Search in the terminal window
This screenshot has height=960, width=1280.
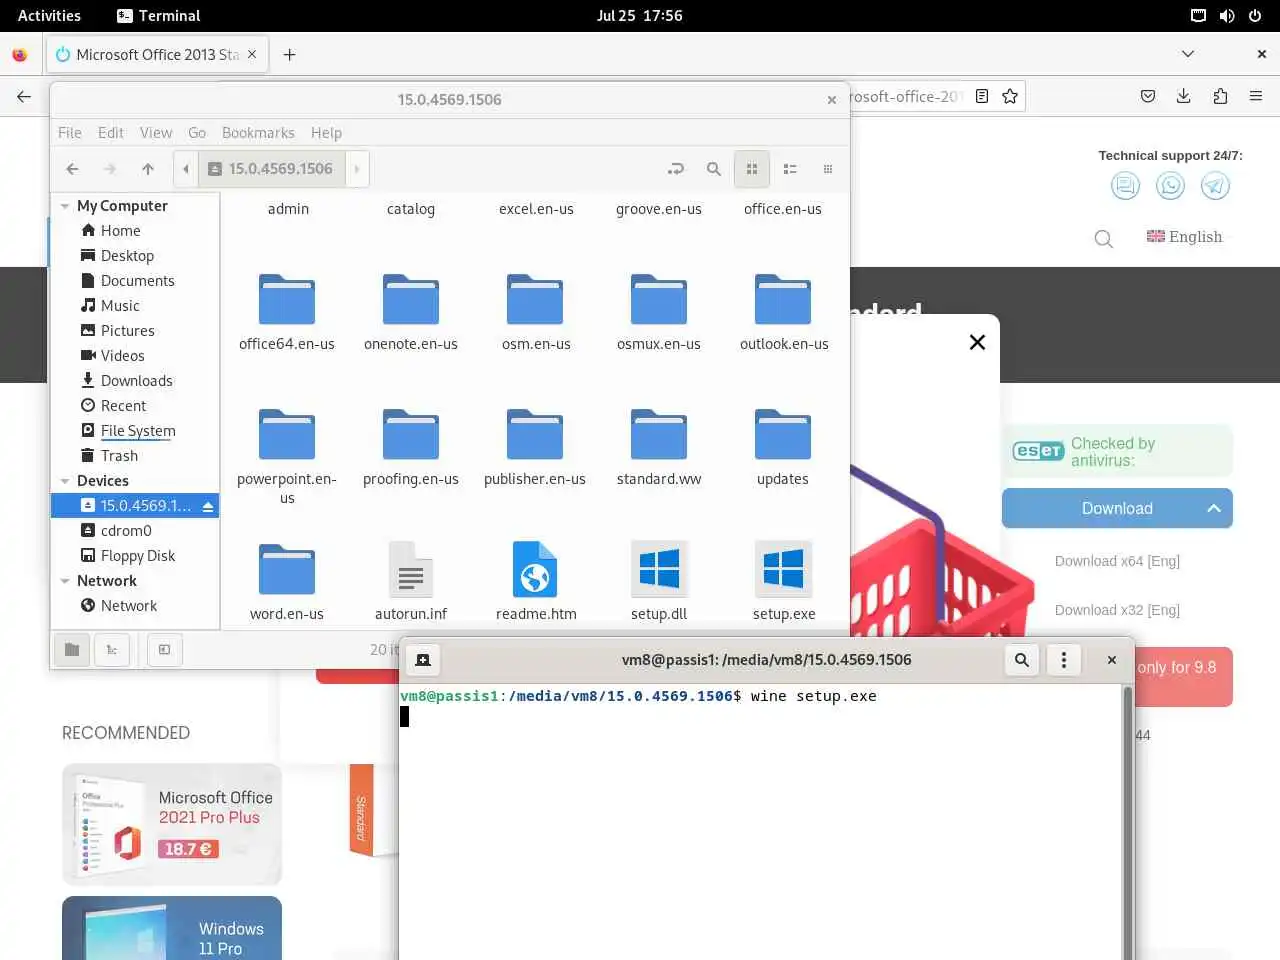click(x=1022, y=660)
